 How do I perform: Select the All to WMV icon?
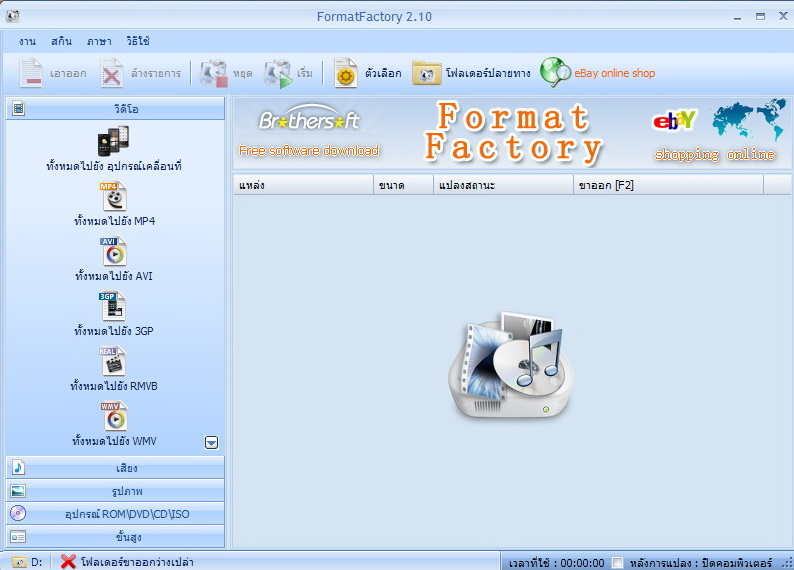pyautogui.click(x=113, y=416)
